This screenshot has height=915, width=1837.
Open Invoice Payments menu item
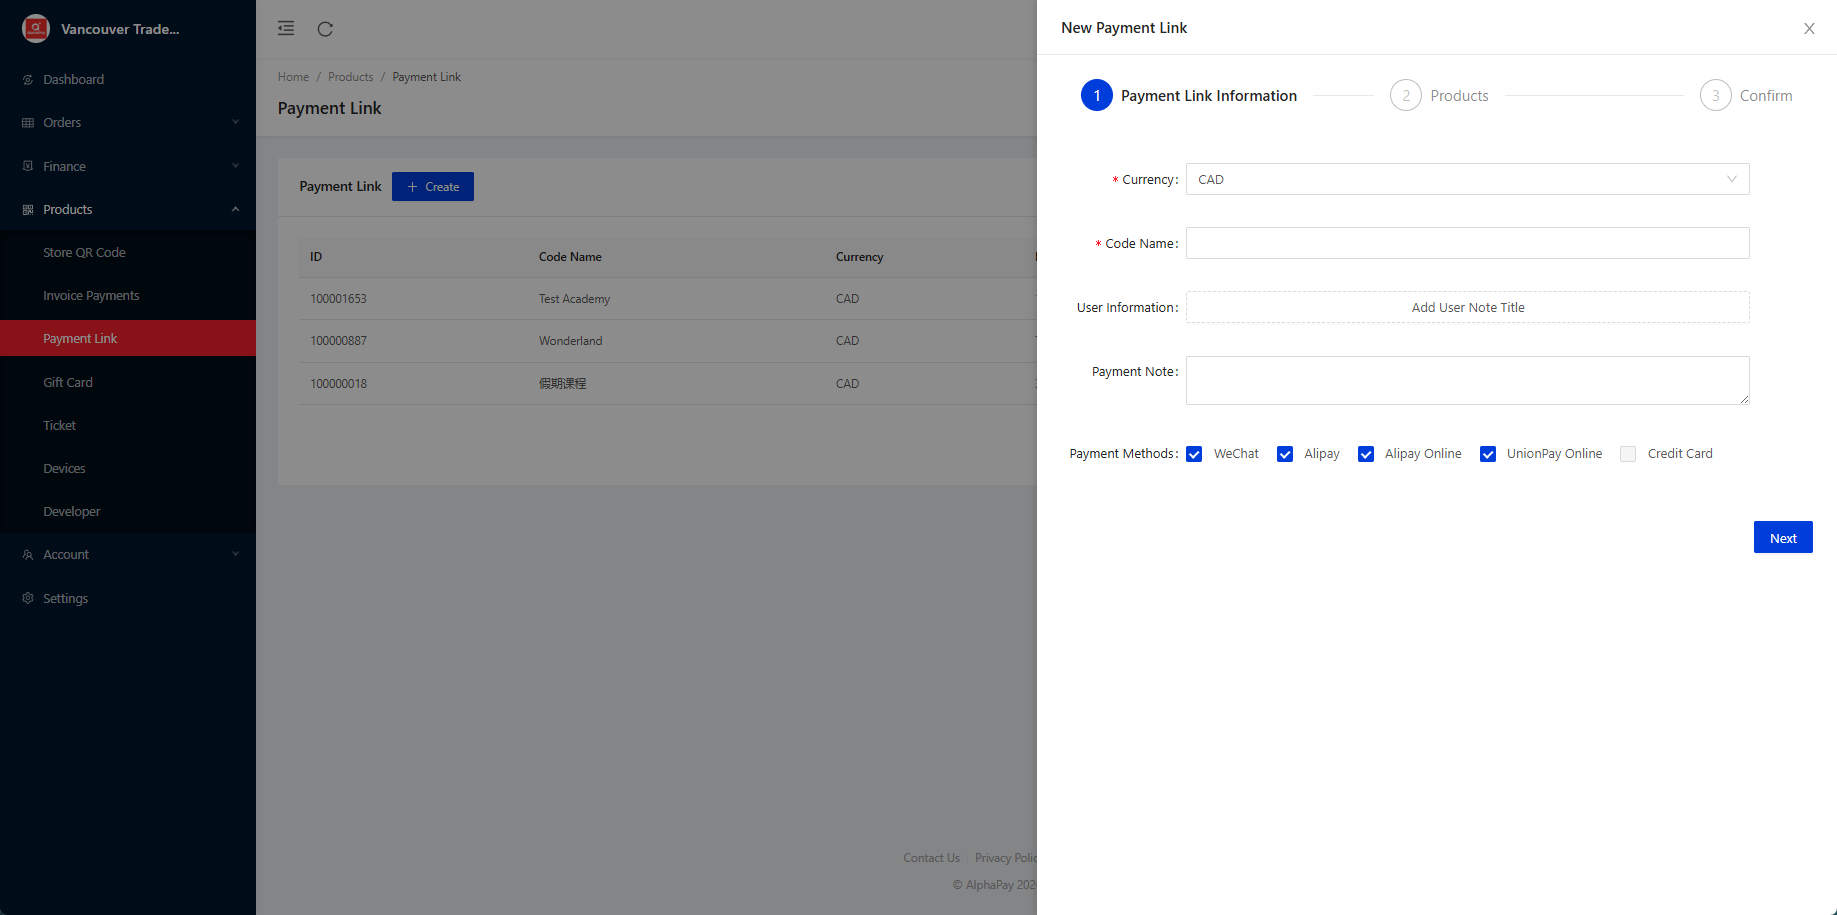[91, 296]
